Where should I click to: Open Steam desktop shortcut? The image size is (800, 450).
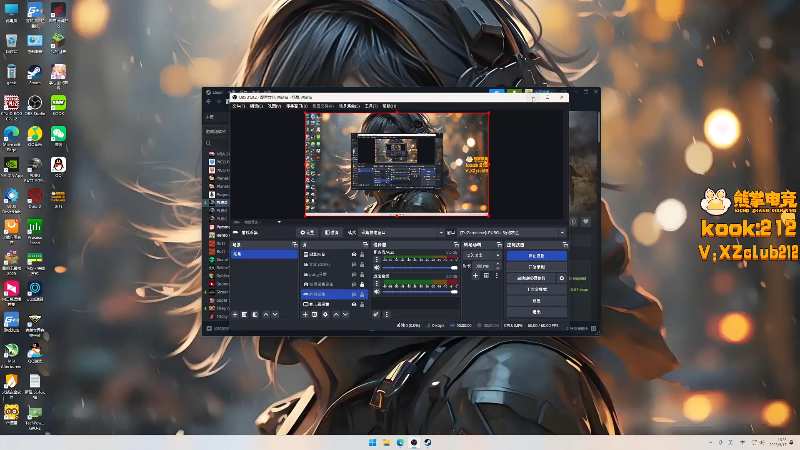[35, 74]
